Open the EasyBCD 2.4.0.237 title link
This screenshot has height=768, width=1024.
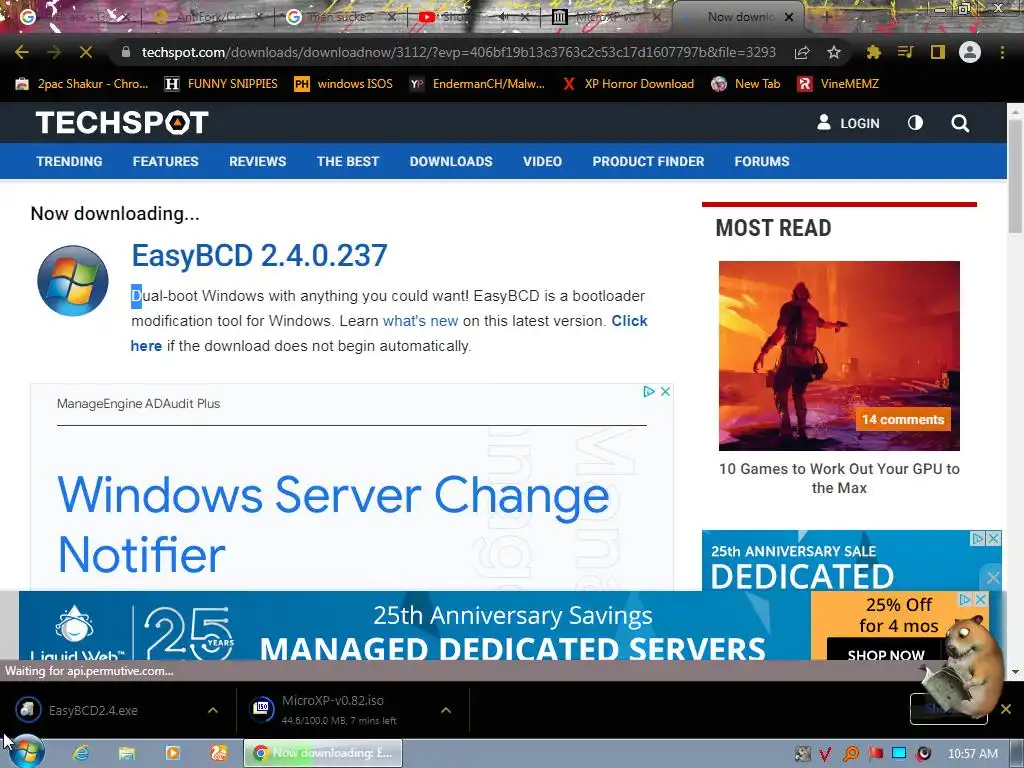[x=259, y=255]
